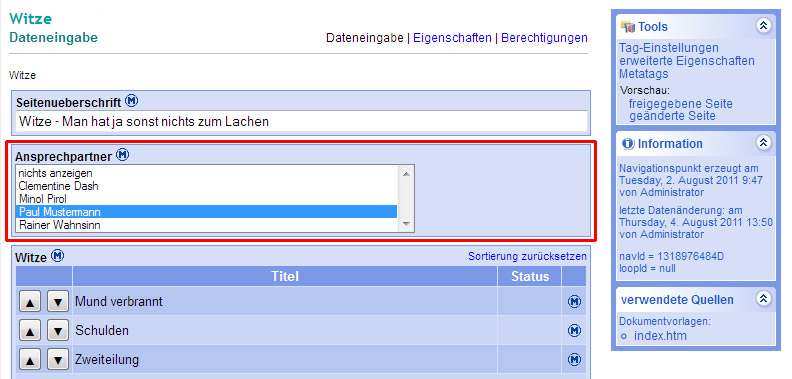Click the Titel column header

coord(285,276)
